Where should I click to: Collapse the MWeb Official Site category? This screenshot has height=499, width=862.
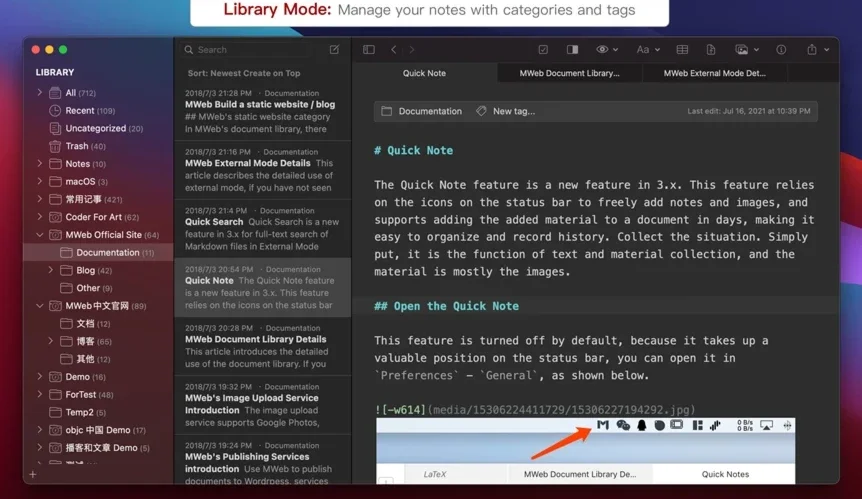pyautogui.click(x=40, y=235)
